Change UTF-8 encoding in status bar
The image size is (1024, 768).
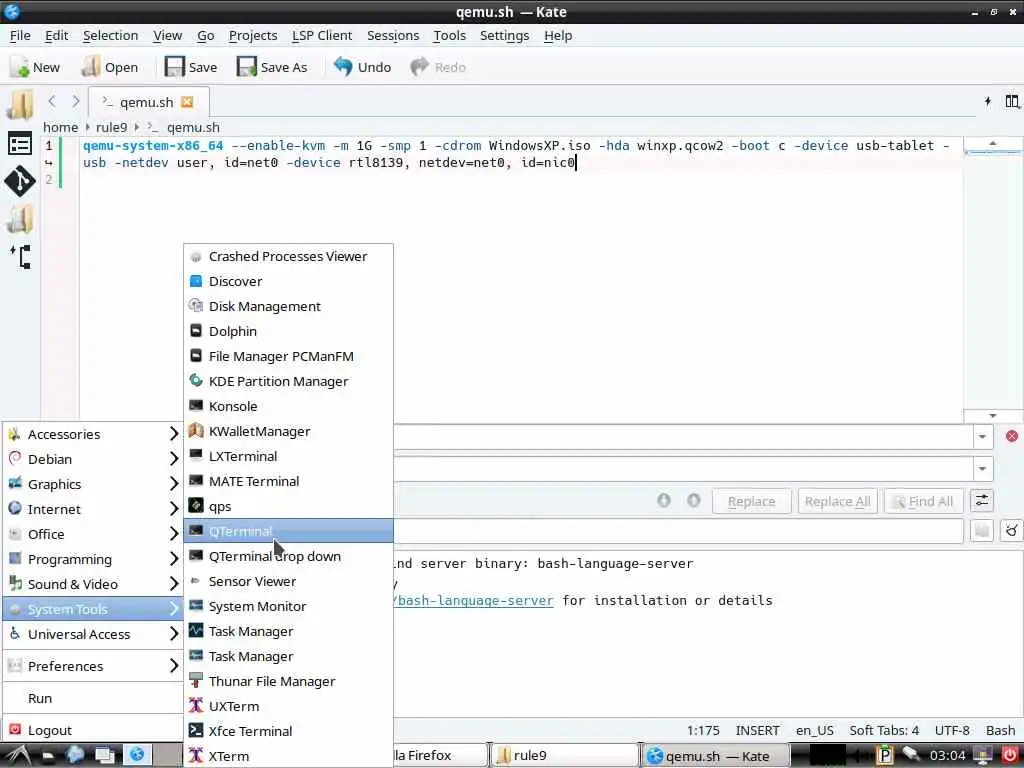click(952, 730)
